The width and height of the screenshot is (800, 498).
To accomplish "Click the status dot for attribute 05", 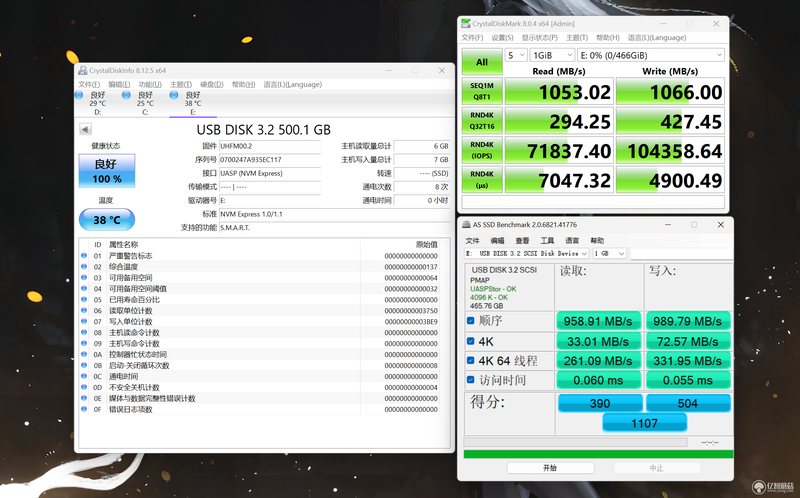I will 84,300.
